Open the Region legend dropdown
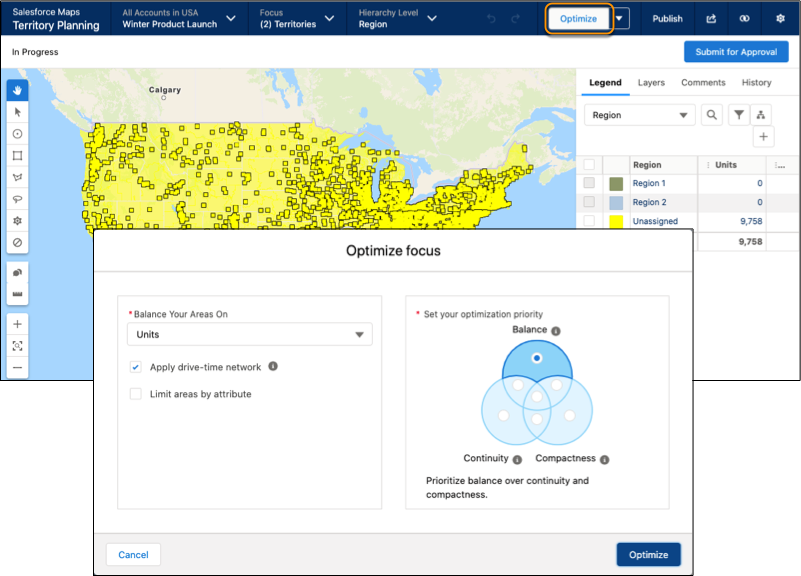Image resolution: width=801 pixels, height=576 pixels. (x=640, y=115)
